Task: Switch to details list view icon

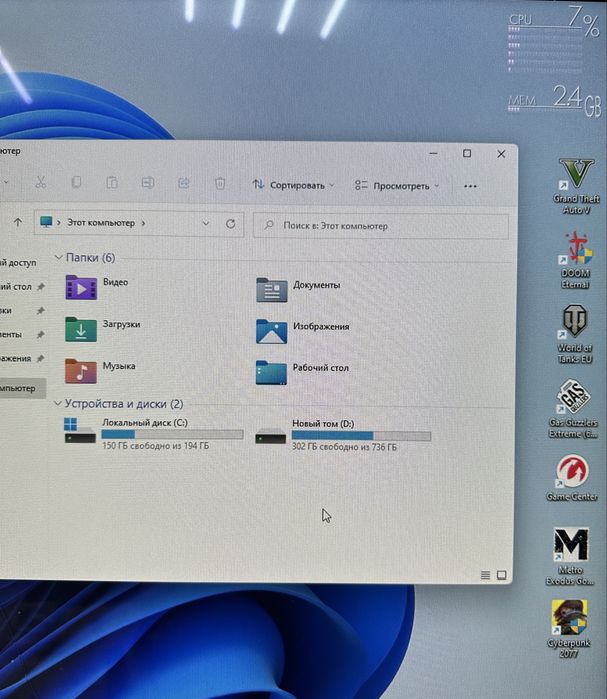Action: (485, 575)
